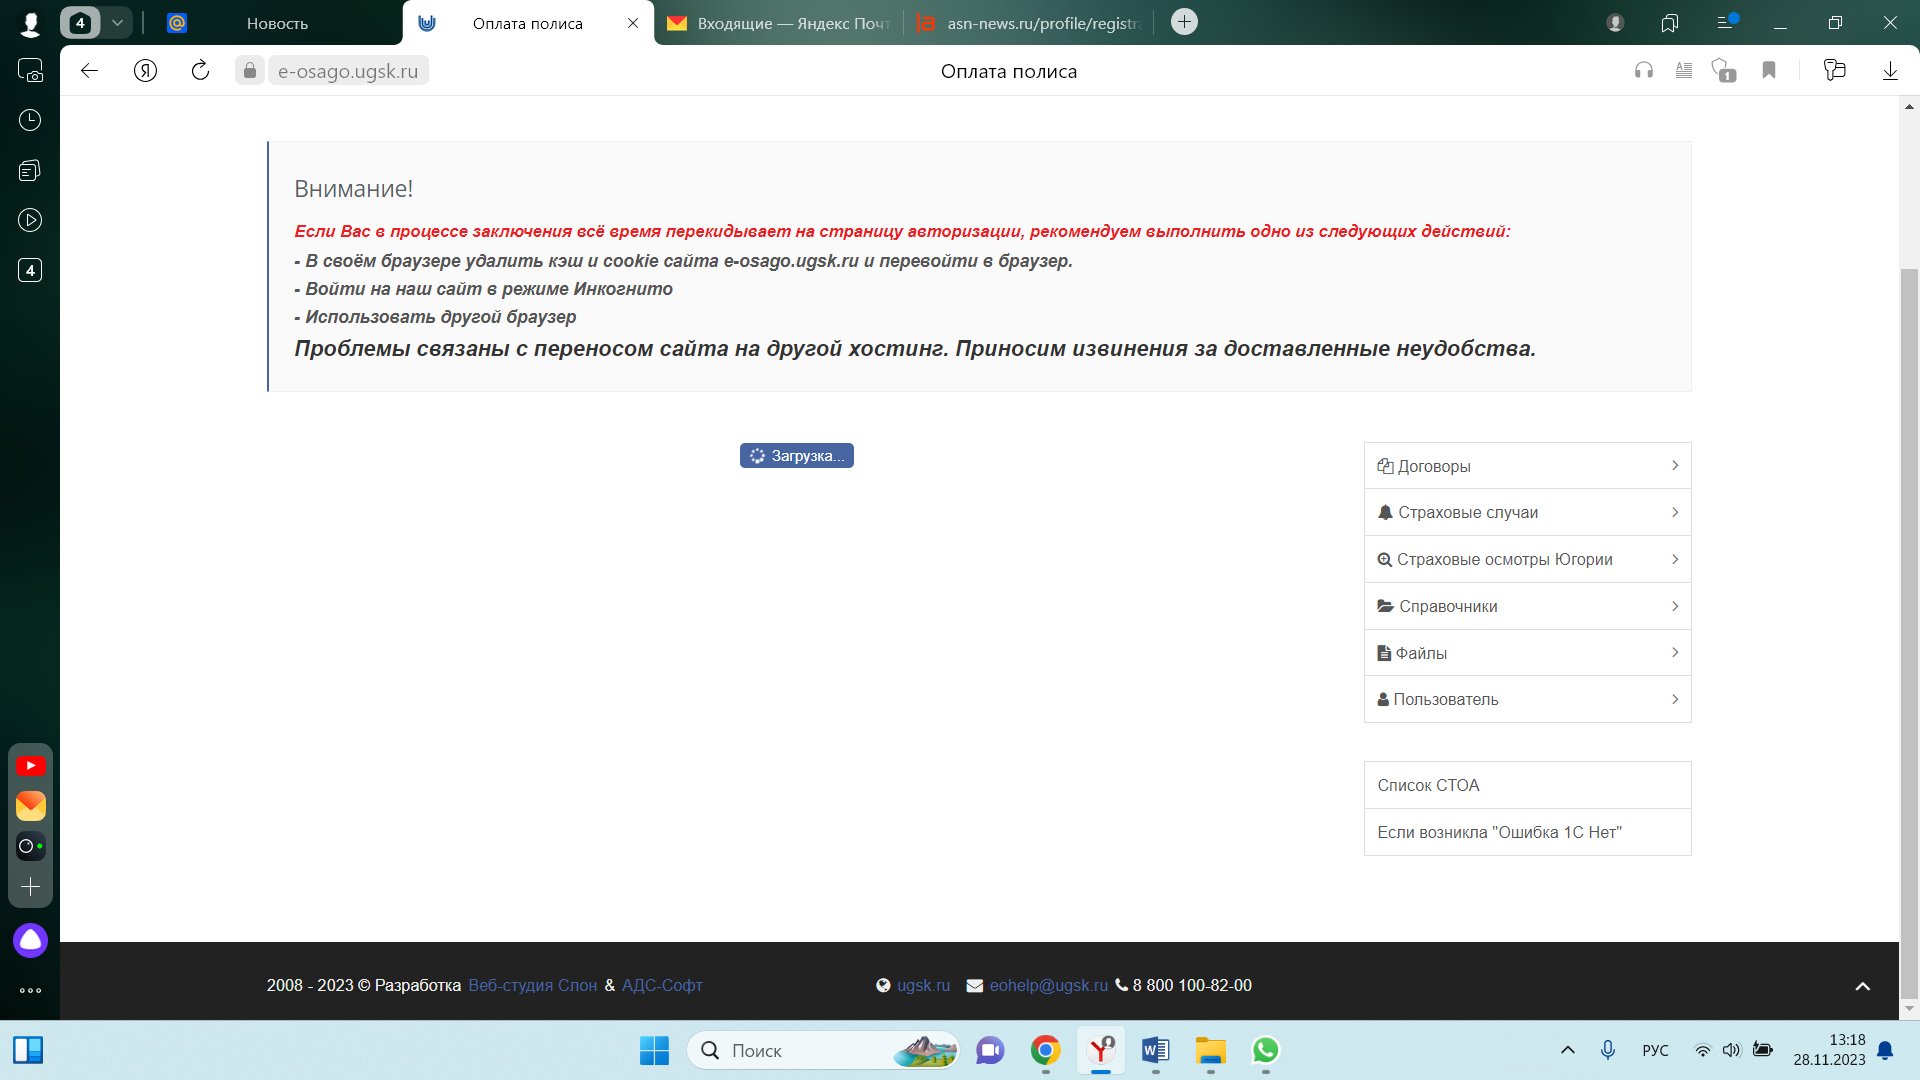The image size is (1920, 1080).
Task: Open YouTube shortcut in browser sidebar
Action: click(x=30, y=765)
